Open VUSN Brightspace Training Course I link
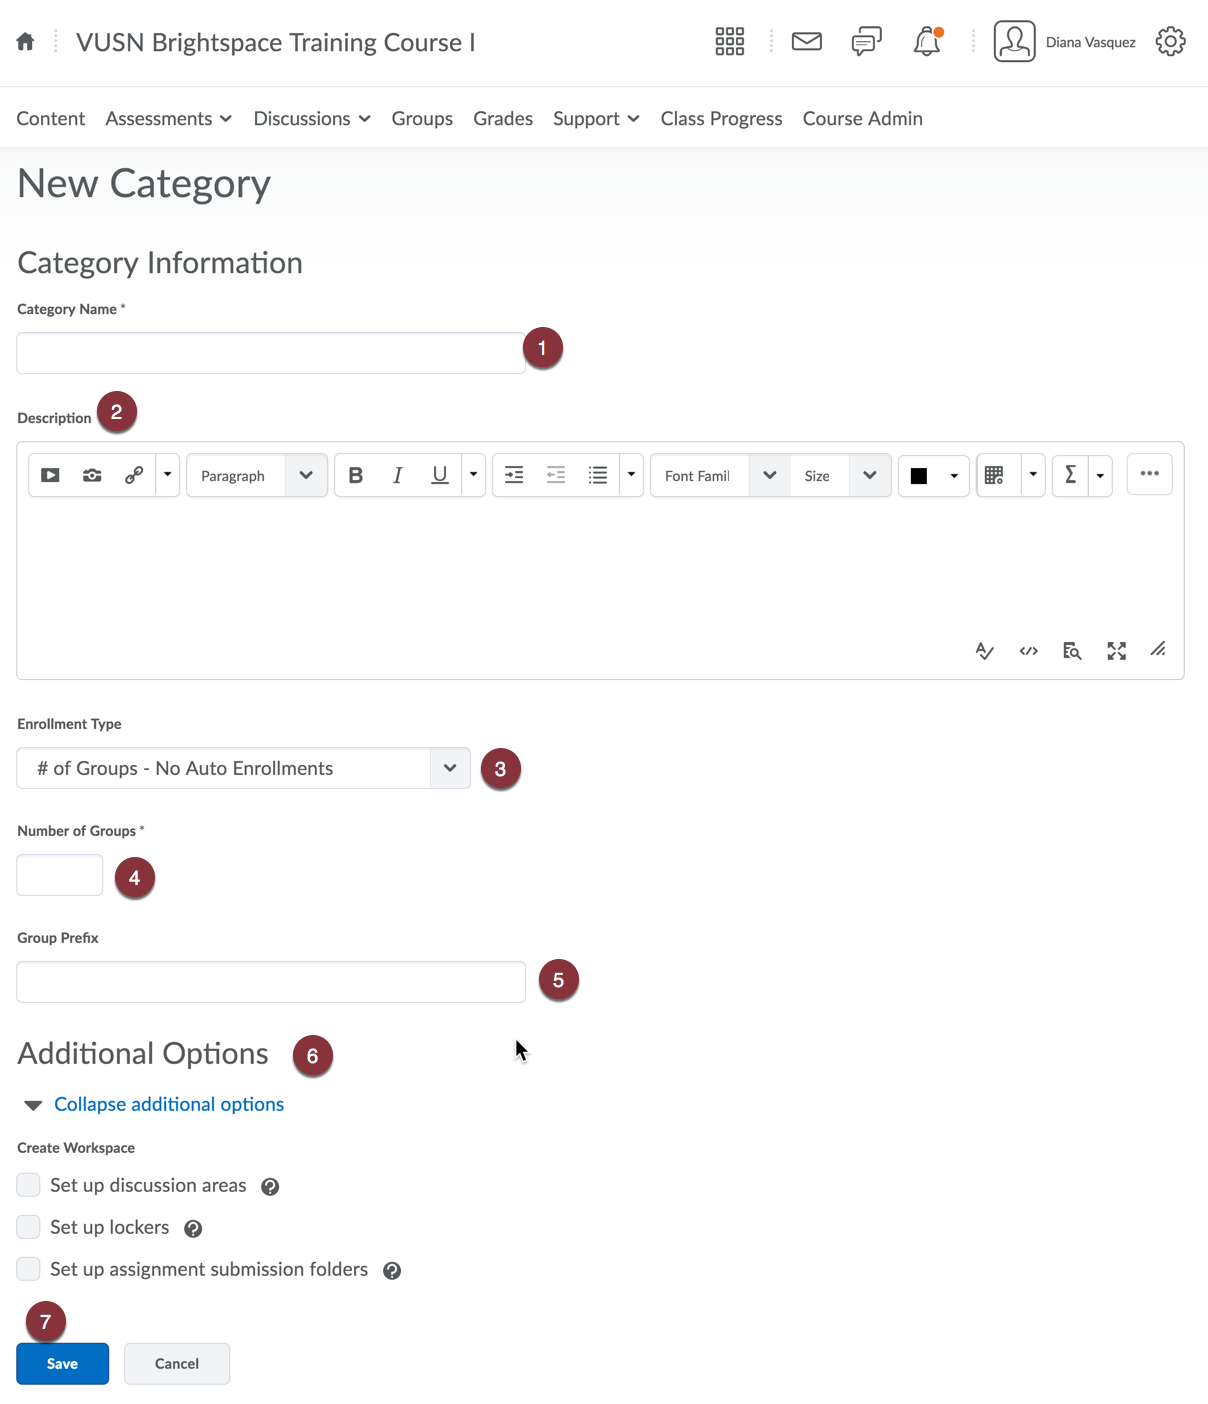The height and width of the screenshot is (1404, 1208). (x=276, y=42)
